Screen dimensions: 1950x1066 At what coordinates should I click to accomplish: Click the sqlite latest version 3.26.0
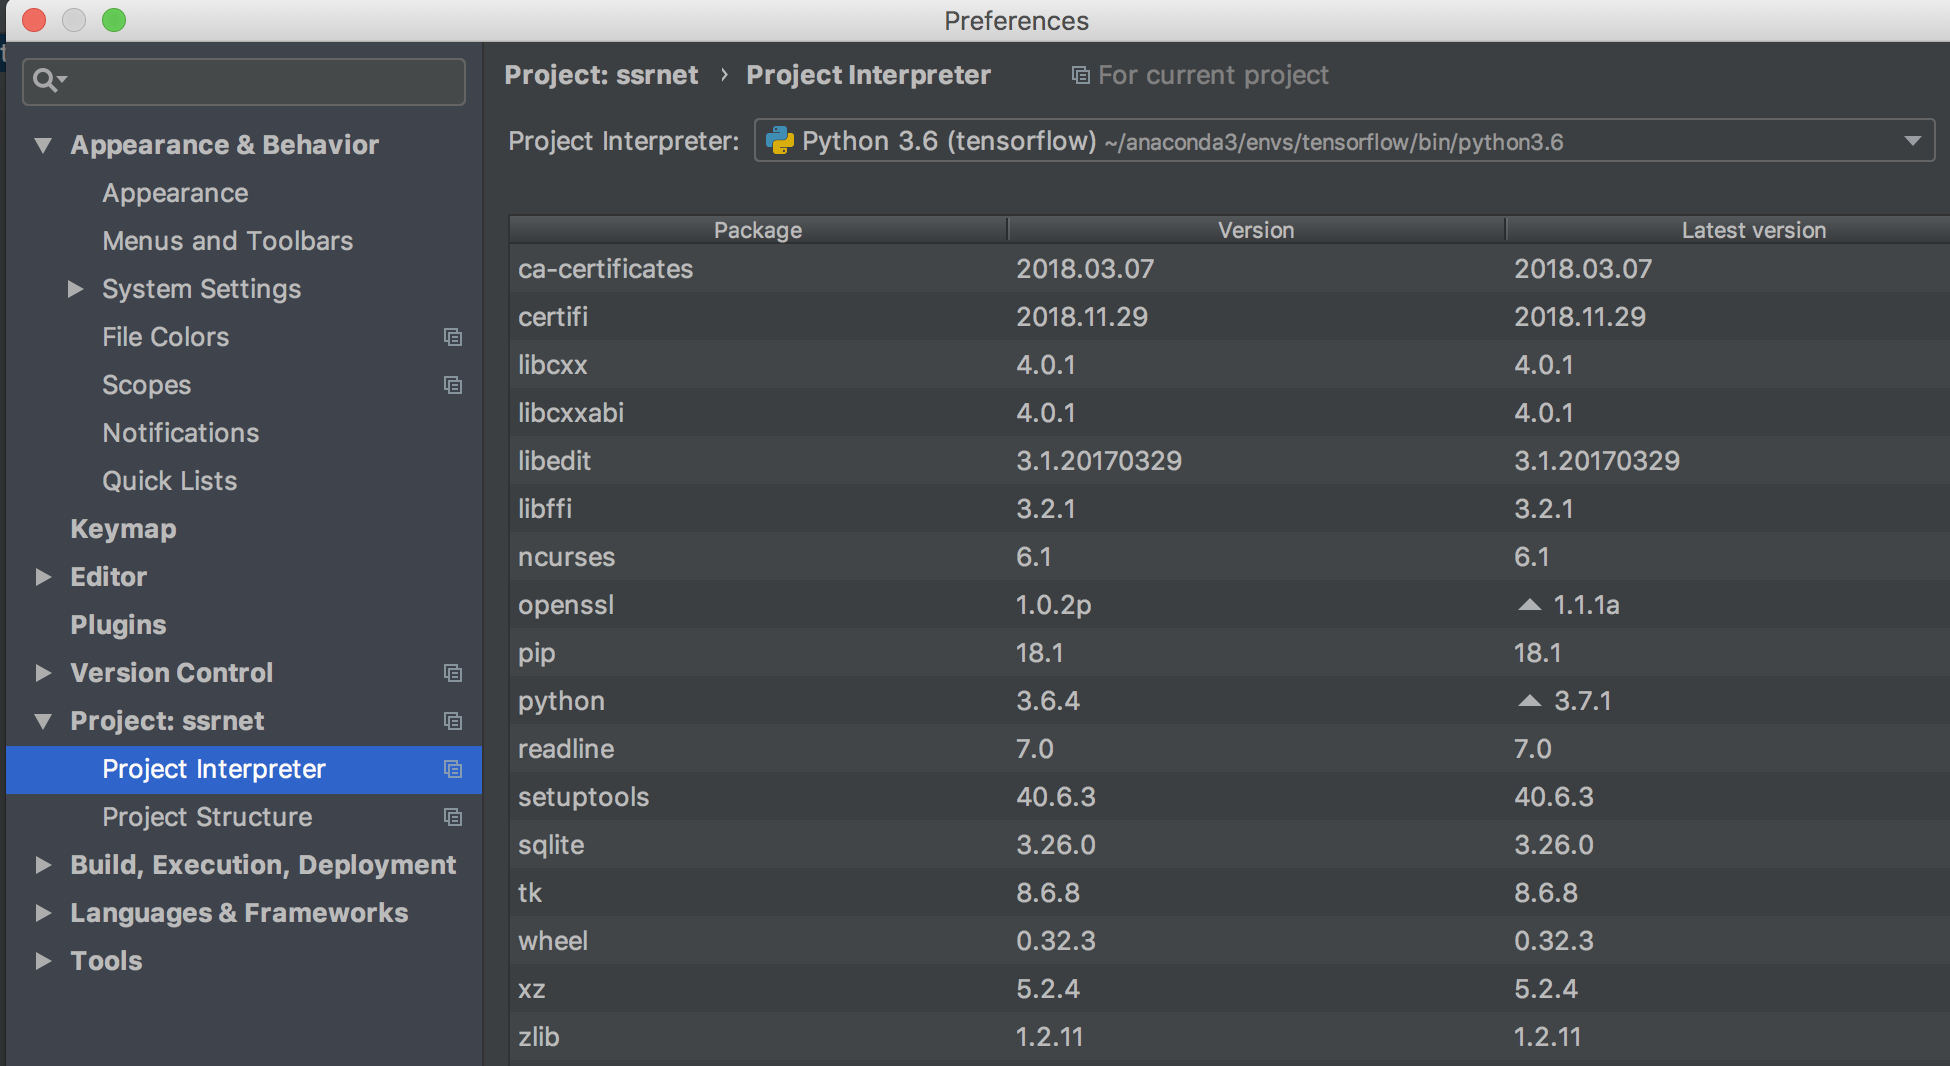pyautogui.click(x=1554, y=845)
